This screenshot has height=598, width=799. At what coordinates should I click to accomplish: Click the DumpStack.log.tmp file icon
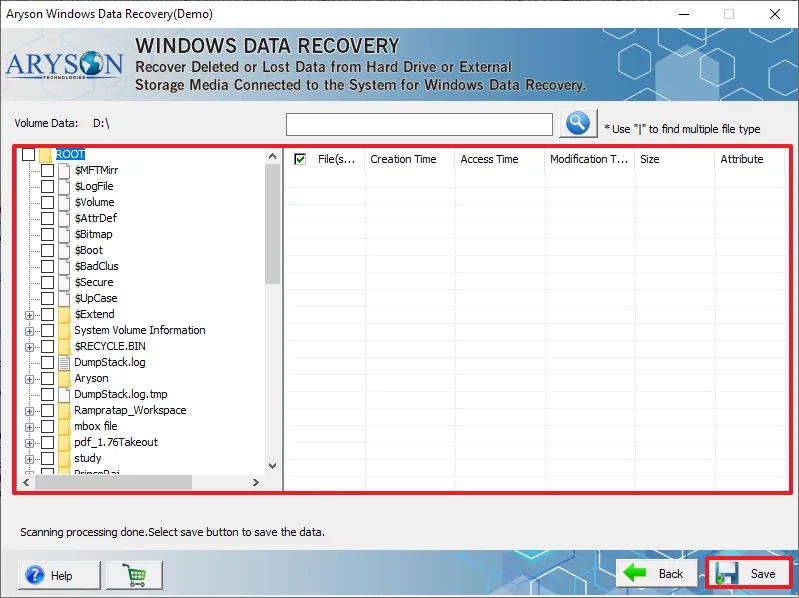click(x=64, y=394)
